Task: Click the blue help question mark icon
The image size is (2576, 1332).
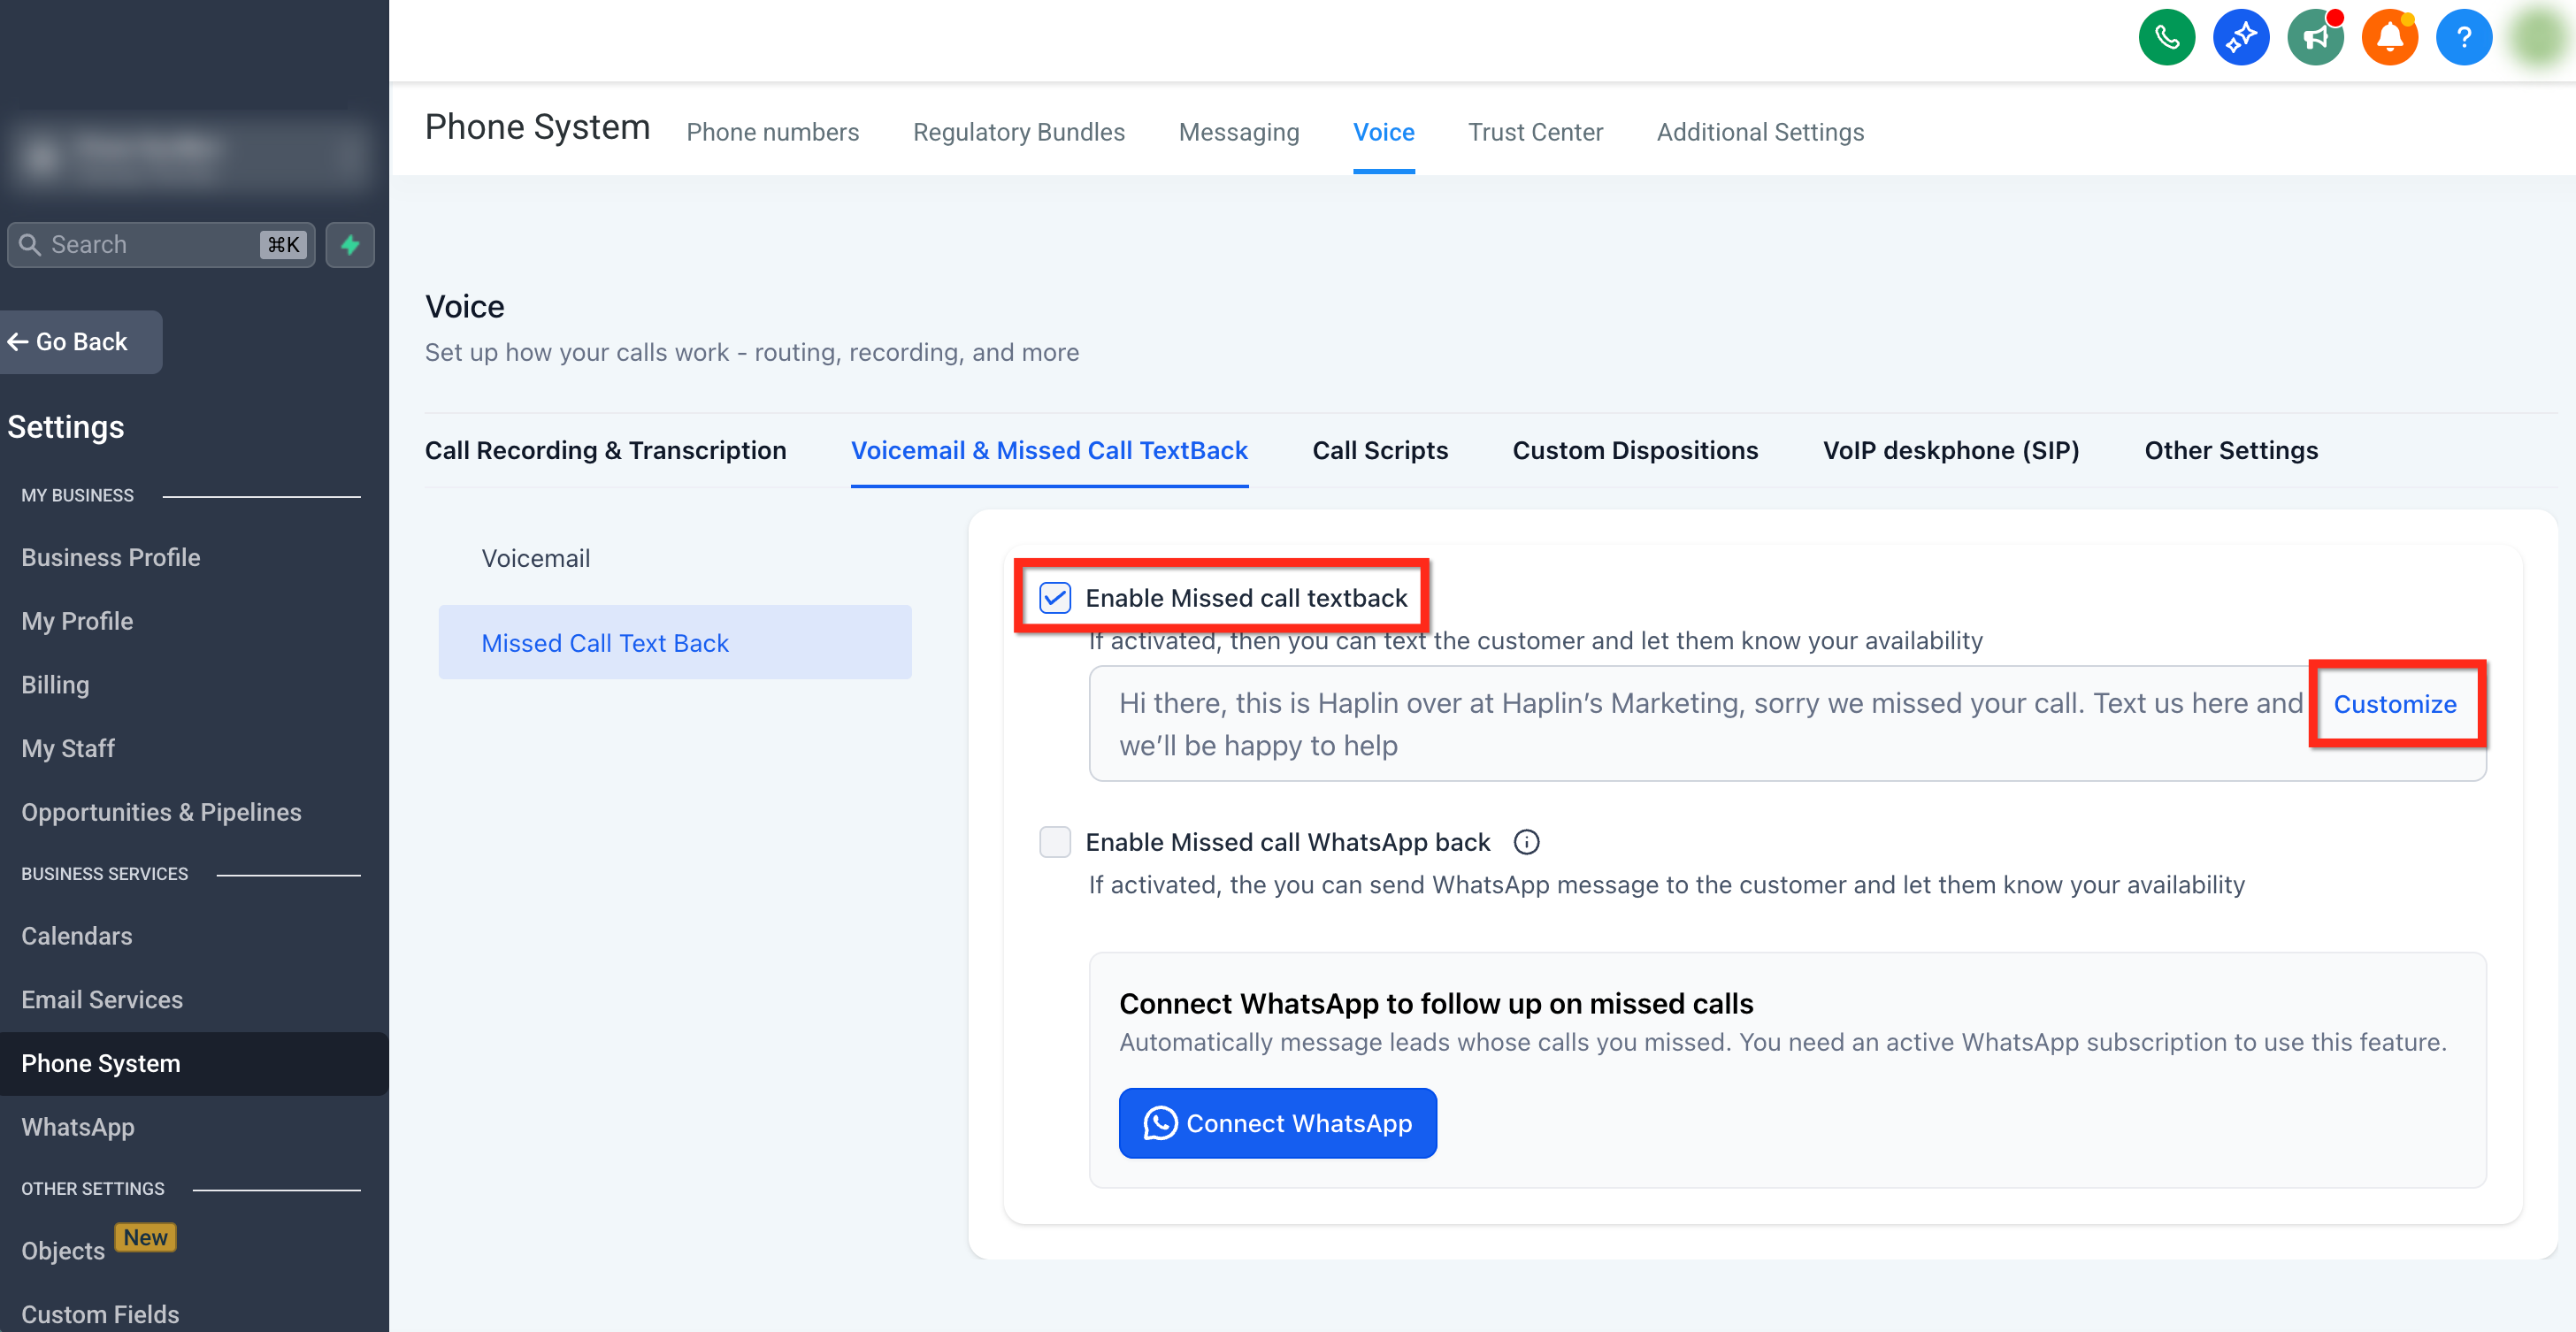Action: tap(2463, 38)
